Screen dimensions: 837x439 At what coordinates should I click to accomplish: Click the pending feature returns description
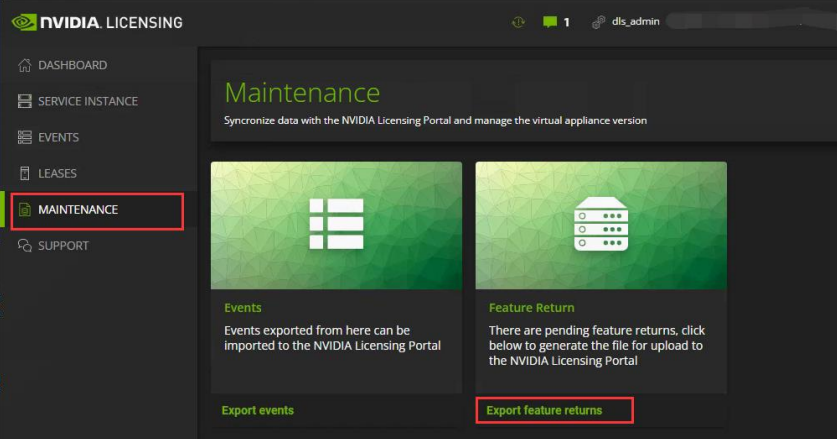pos(597,346)
